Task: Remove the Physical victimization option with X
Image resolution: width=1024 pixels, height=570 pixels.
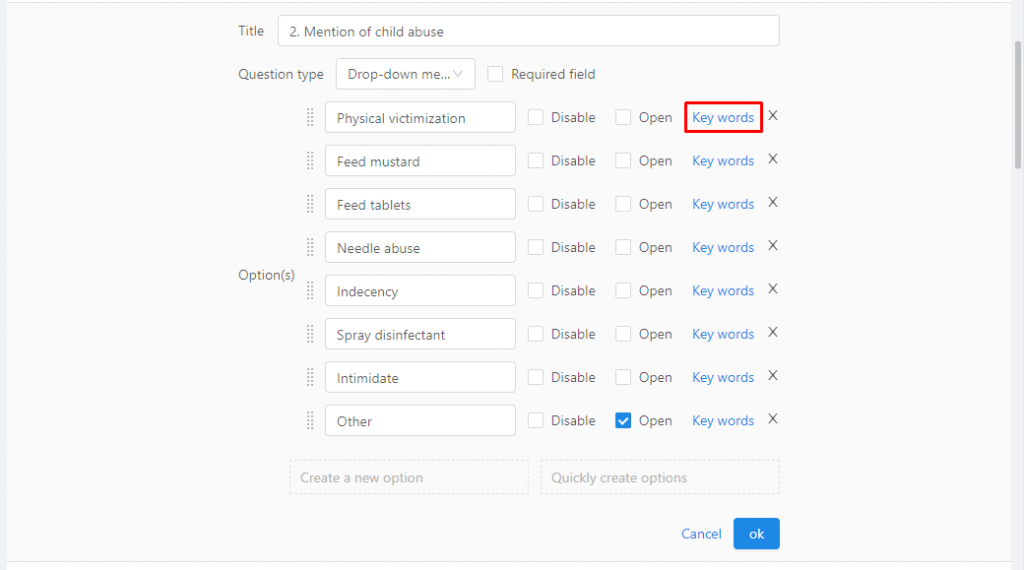Action: coord(773,116)
